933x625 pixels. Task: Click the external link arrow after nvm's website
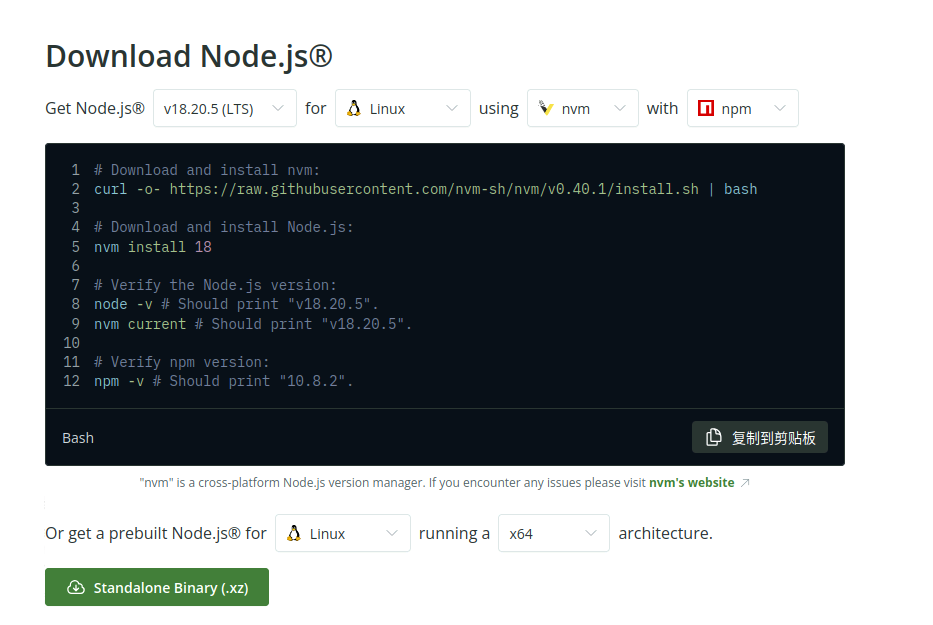click(x=744, y=483)
